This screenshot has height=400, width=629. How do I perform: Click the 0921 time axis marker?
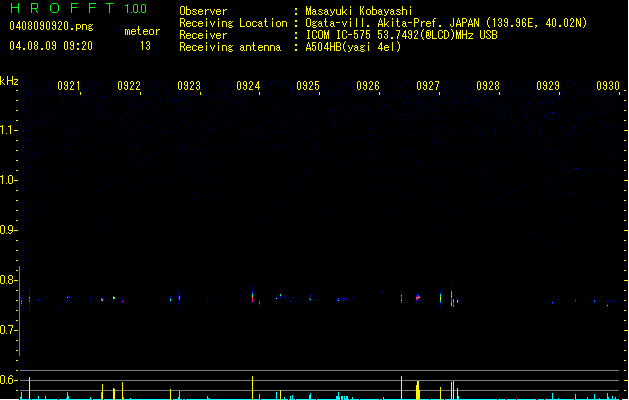[x=69, y=86]
